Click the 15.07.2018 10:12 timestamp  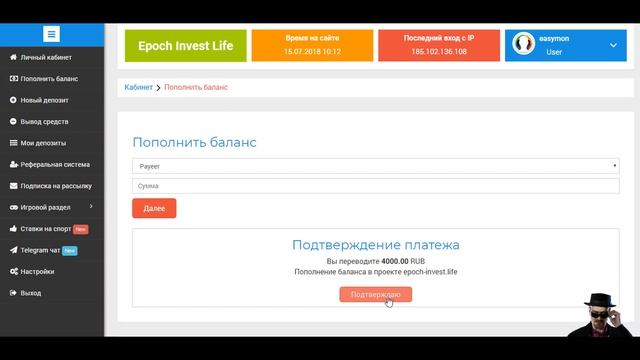coord(312,51)
